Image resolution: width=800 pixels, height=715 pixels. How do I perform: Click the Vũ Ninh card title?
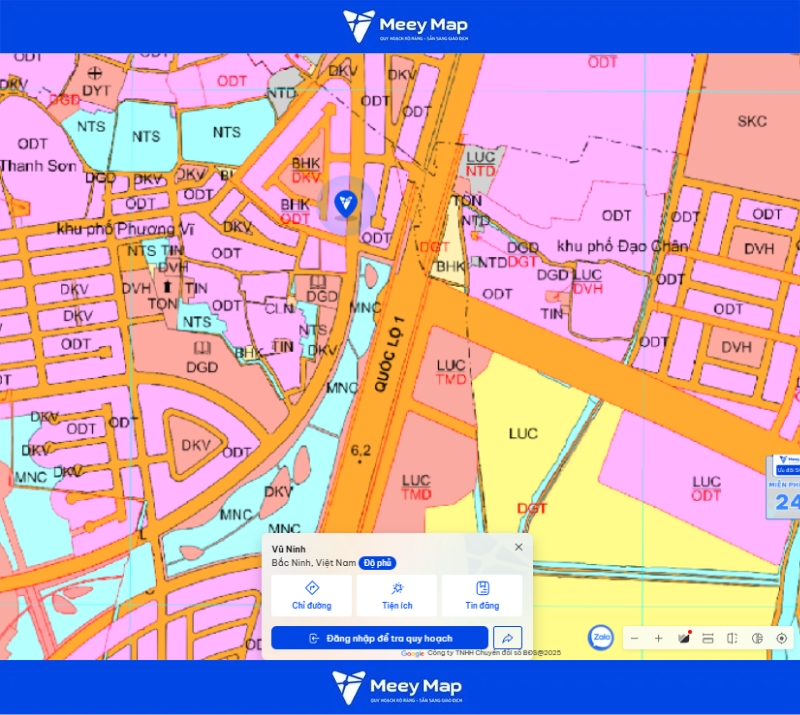(289, 549)
